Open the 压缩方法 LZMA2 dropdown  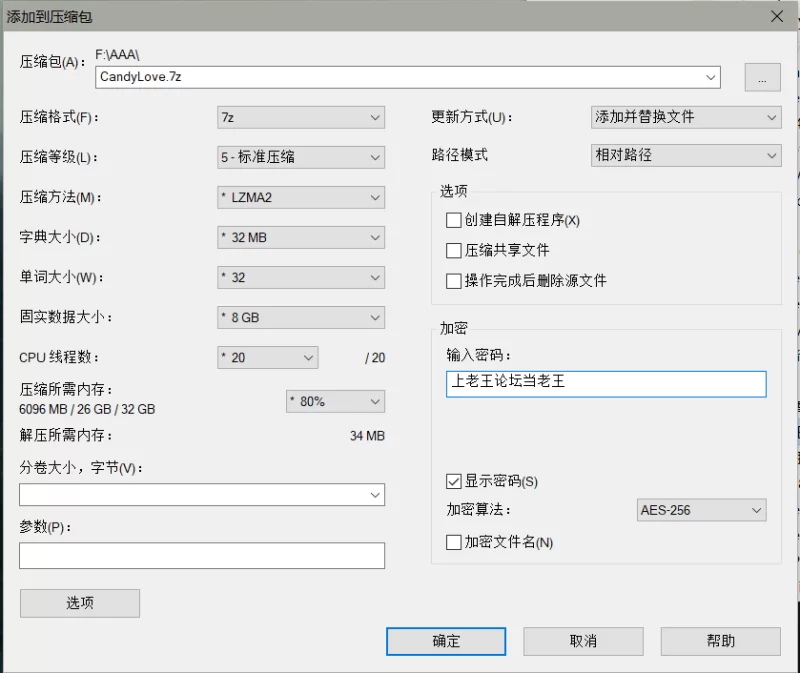[301, 197]
